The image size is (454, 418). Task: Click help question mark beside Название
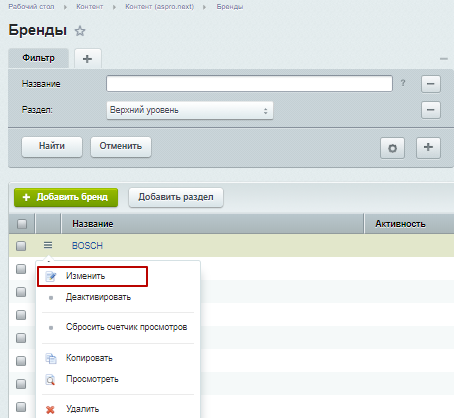pos(403,83)
